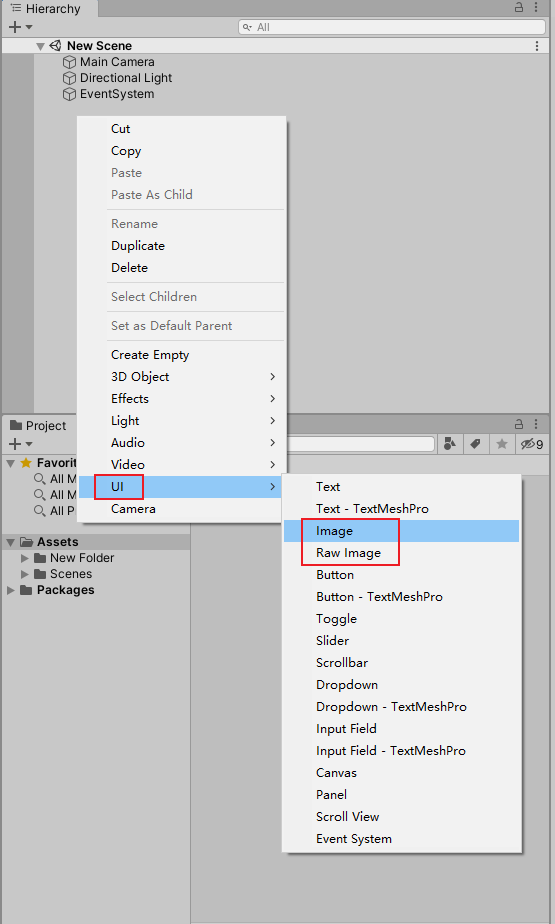This screenshot has width=555, height=924.
Task: Toggle hidden packages visibility eye icon
Action: click(x=532, y=444)
